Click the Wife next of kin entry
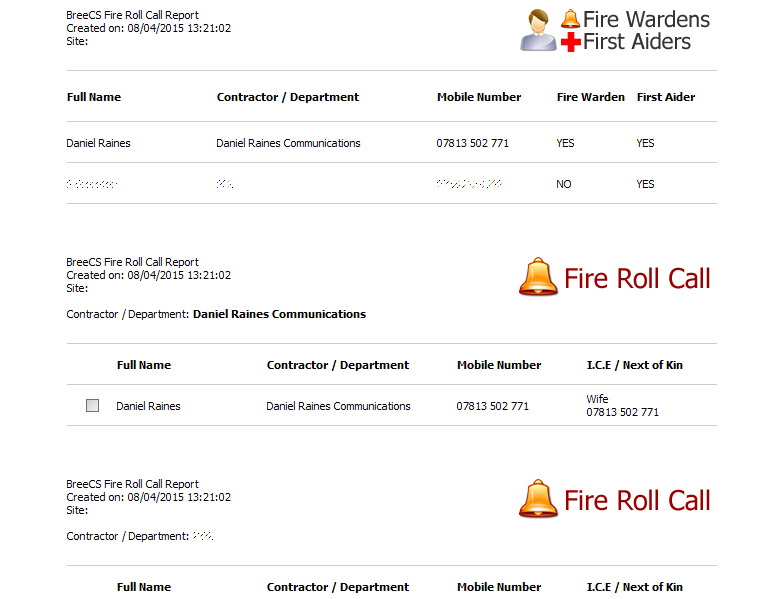783x599 pixels. 597,399
